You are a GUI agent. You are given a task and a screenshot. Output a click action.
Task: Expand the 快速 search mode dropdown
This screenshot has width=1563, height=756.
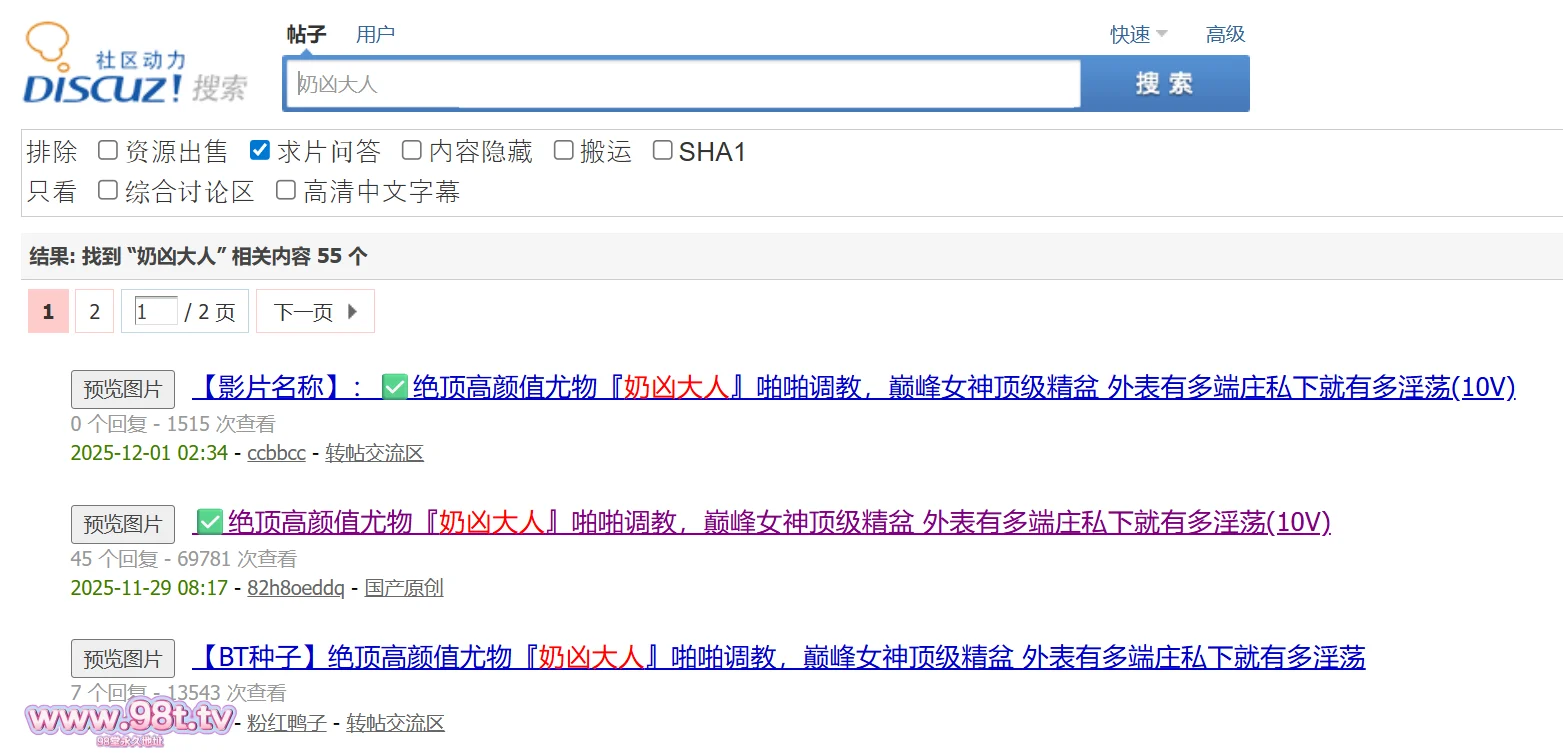pyautogui.click(x=1138, y=35)
